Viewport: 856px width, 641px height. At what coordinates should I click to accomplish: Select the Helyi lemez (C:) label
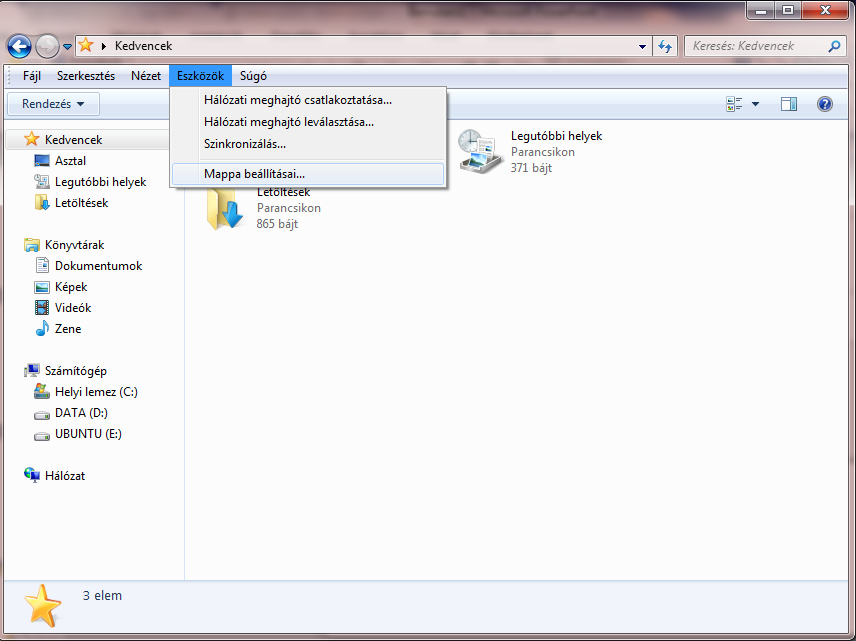pos(96,392)
